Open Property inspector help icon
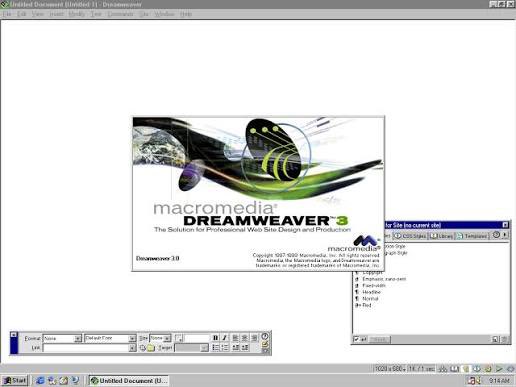This screenshot has width=516, height=387. pos(265,336)
